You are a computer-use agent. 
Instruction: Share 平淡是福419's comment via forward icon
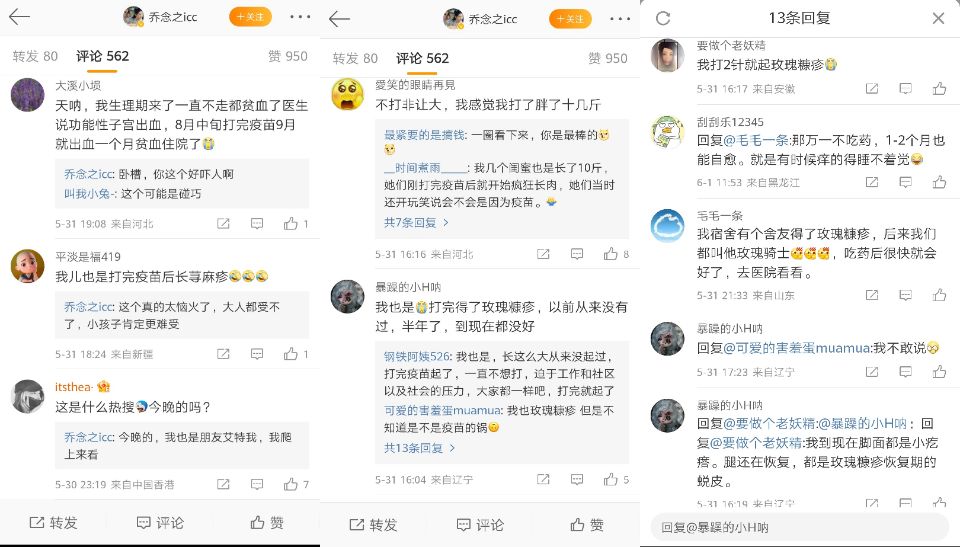pyautogui.click(x=223, y=354)
